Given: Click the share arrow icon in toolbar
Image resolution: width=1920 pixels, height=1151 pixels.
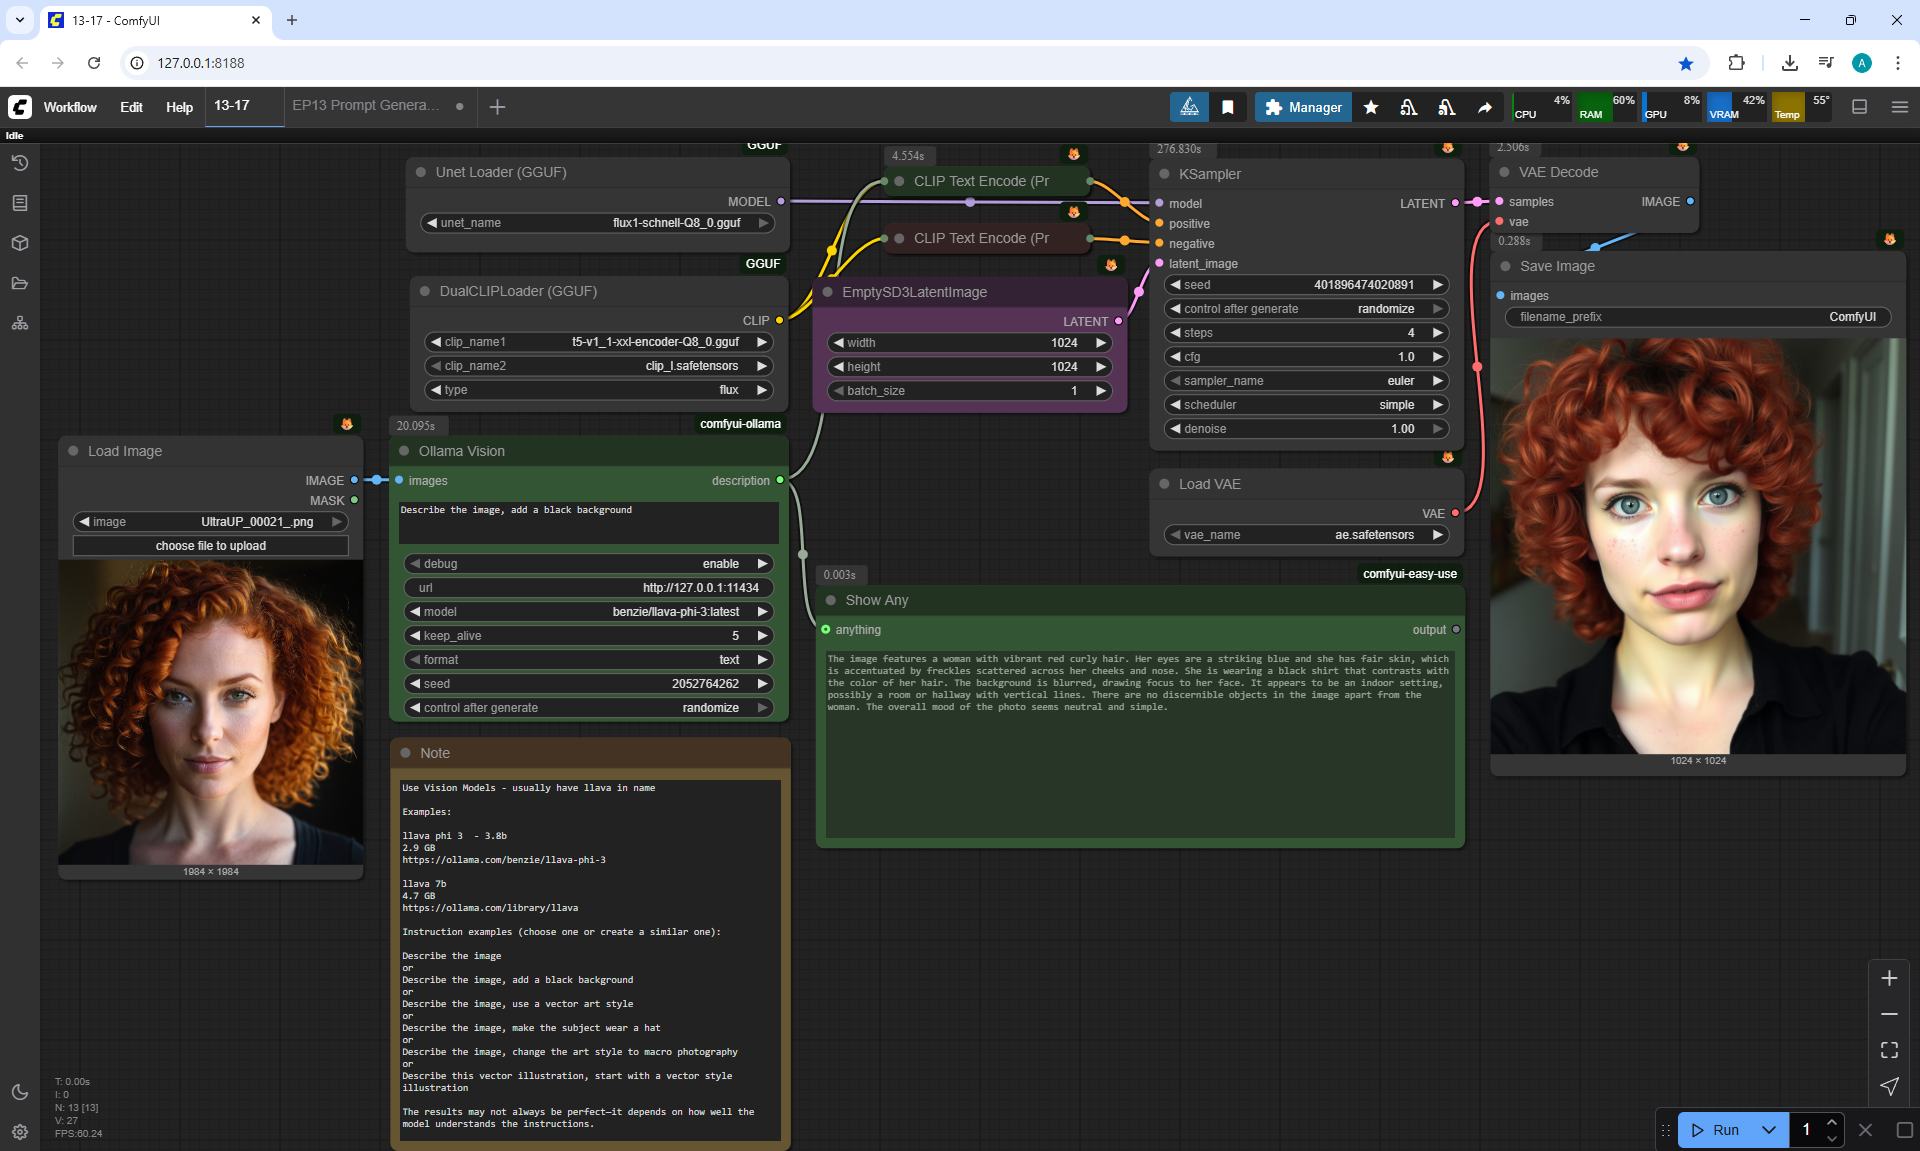Looking at the screenshot, I should pos(1485,107).
